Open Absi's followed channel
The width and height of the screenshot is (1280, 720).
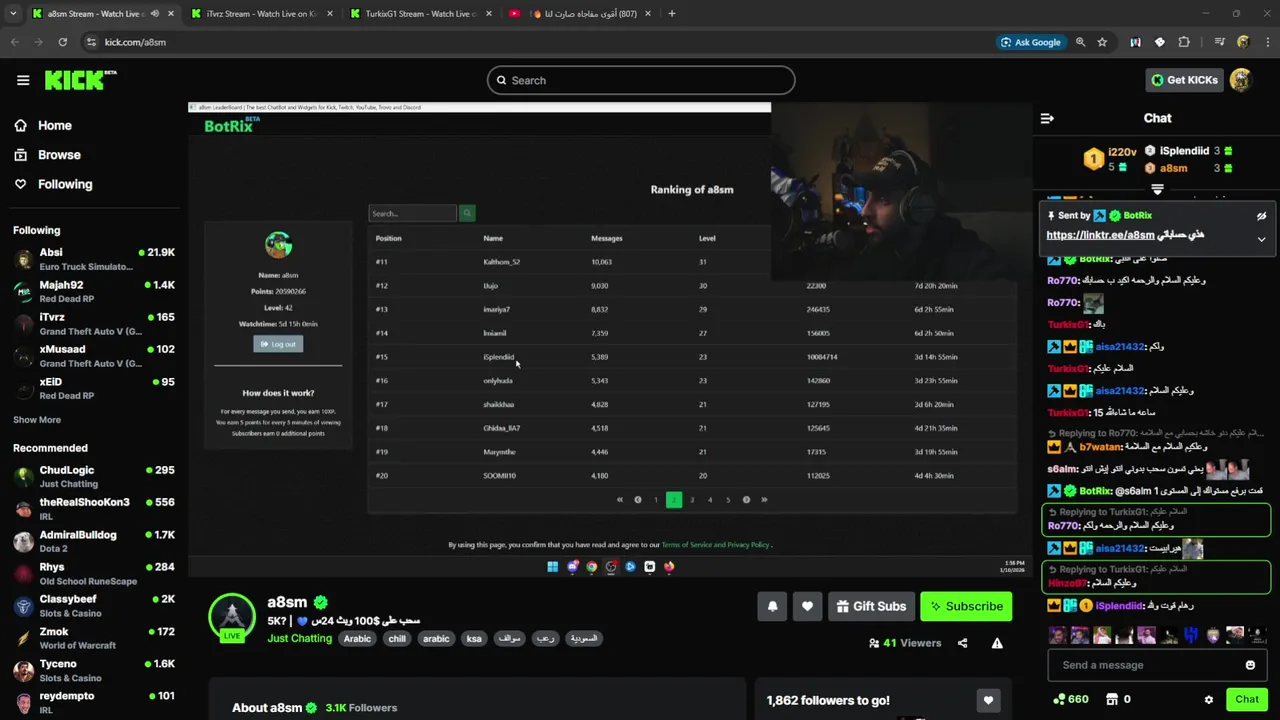(x=94, y=259)
